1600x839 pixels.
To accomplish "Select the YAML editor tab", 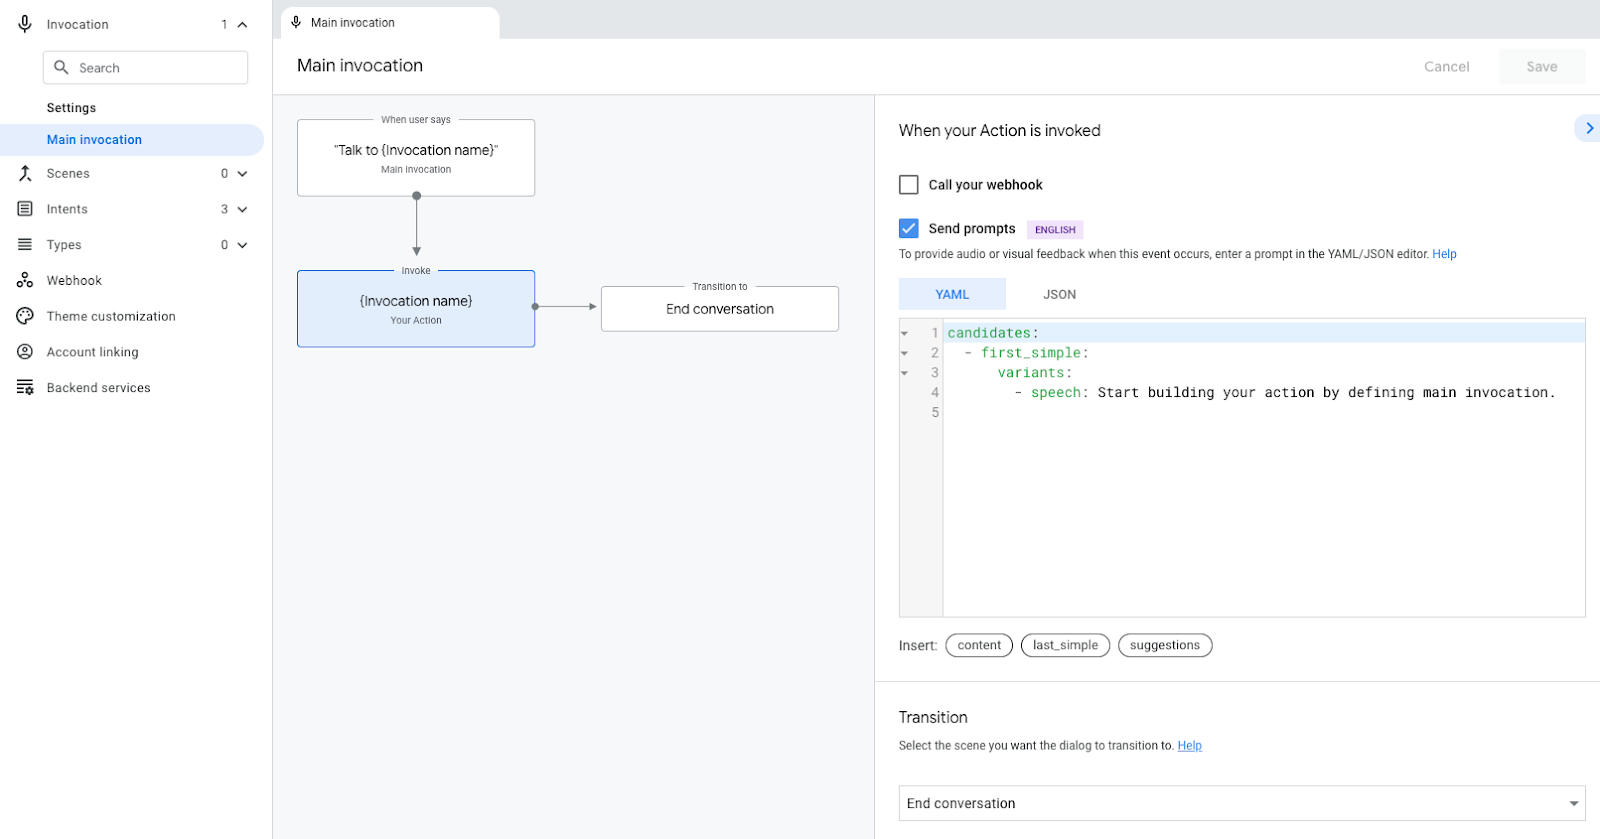I will 952,294.
